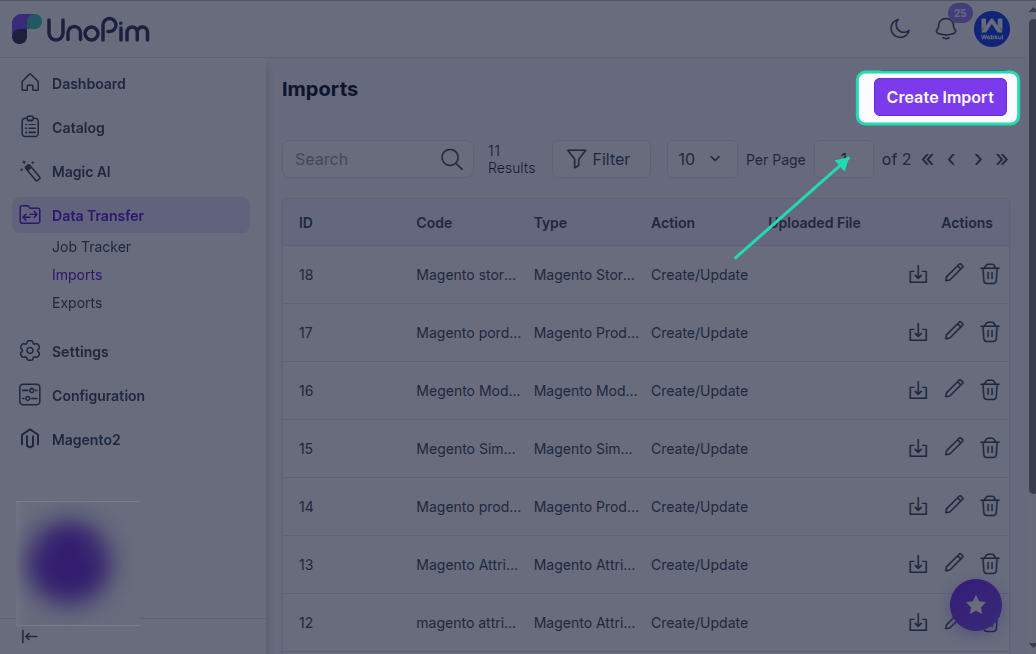Click the Action column header
The height and width of the screenshot is (654, 1036).
click(x=673, y=223)
